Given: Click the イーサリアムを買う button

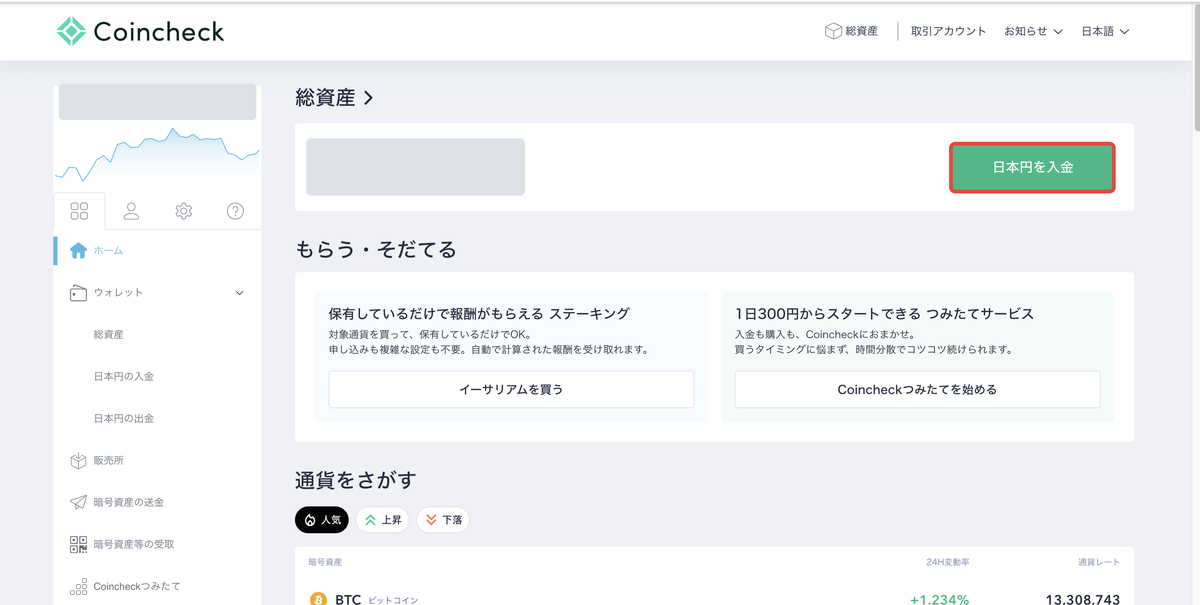Looking at the screenshot, I should pyautogui.click(x=511, y=389).
